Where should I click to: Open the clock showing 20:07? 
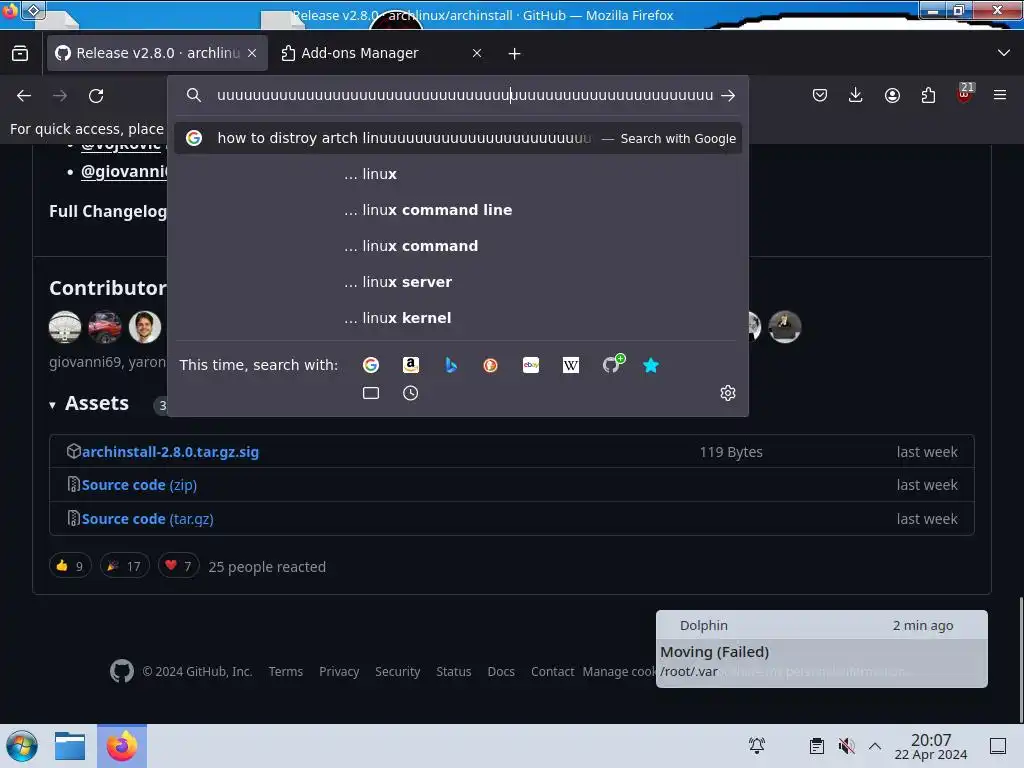[931, 746]
